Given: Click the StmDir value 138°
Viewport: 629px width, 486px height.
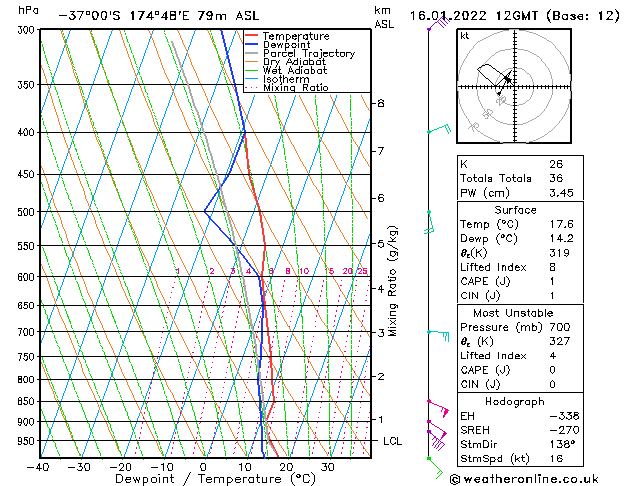Looking at the screenshot, I should point(563,445).
